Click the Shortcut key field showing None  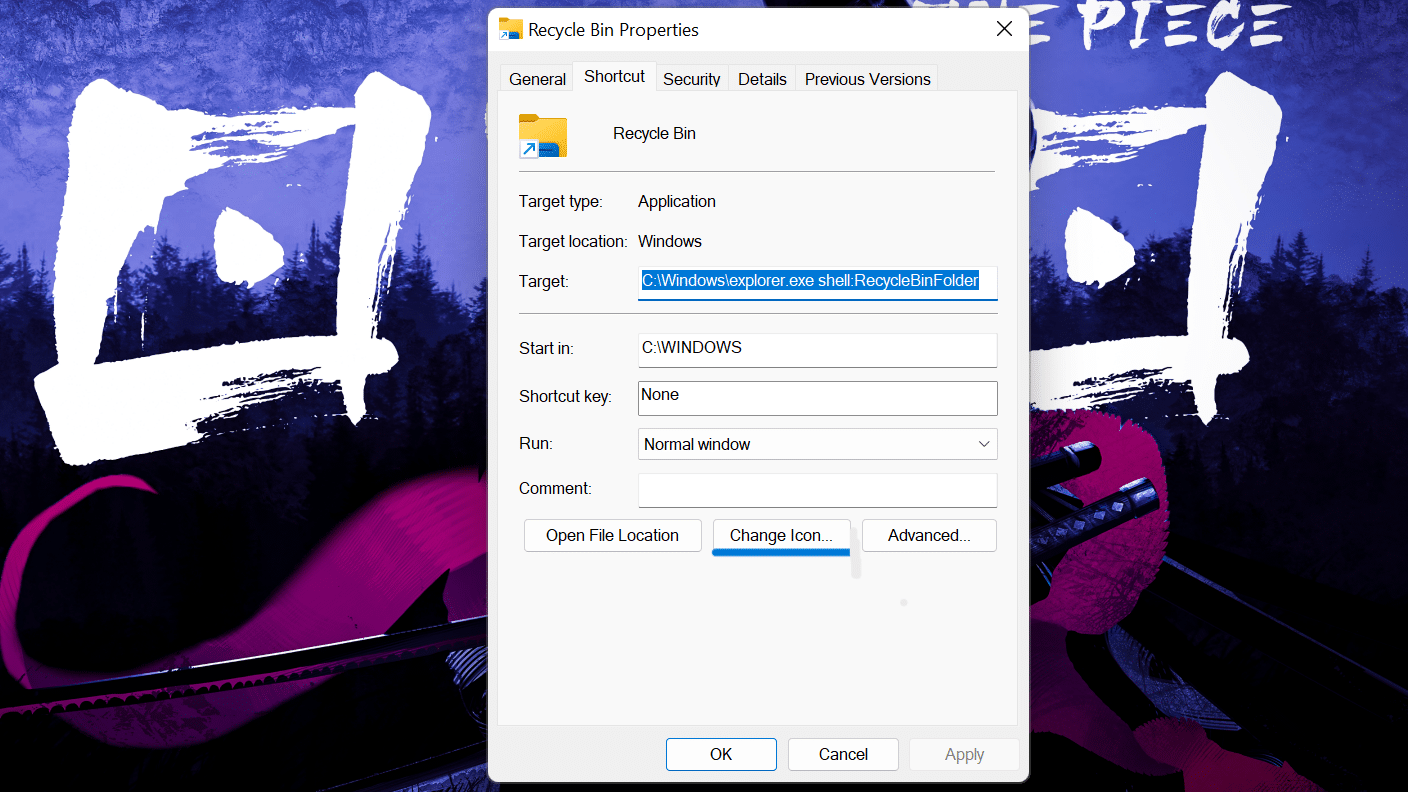(x=817, y=397)
